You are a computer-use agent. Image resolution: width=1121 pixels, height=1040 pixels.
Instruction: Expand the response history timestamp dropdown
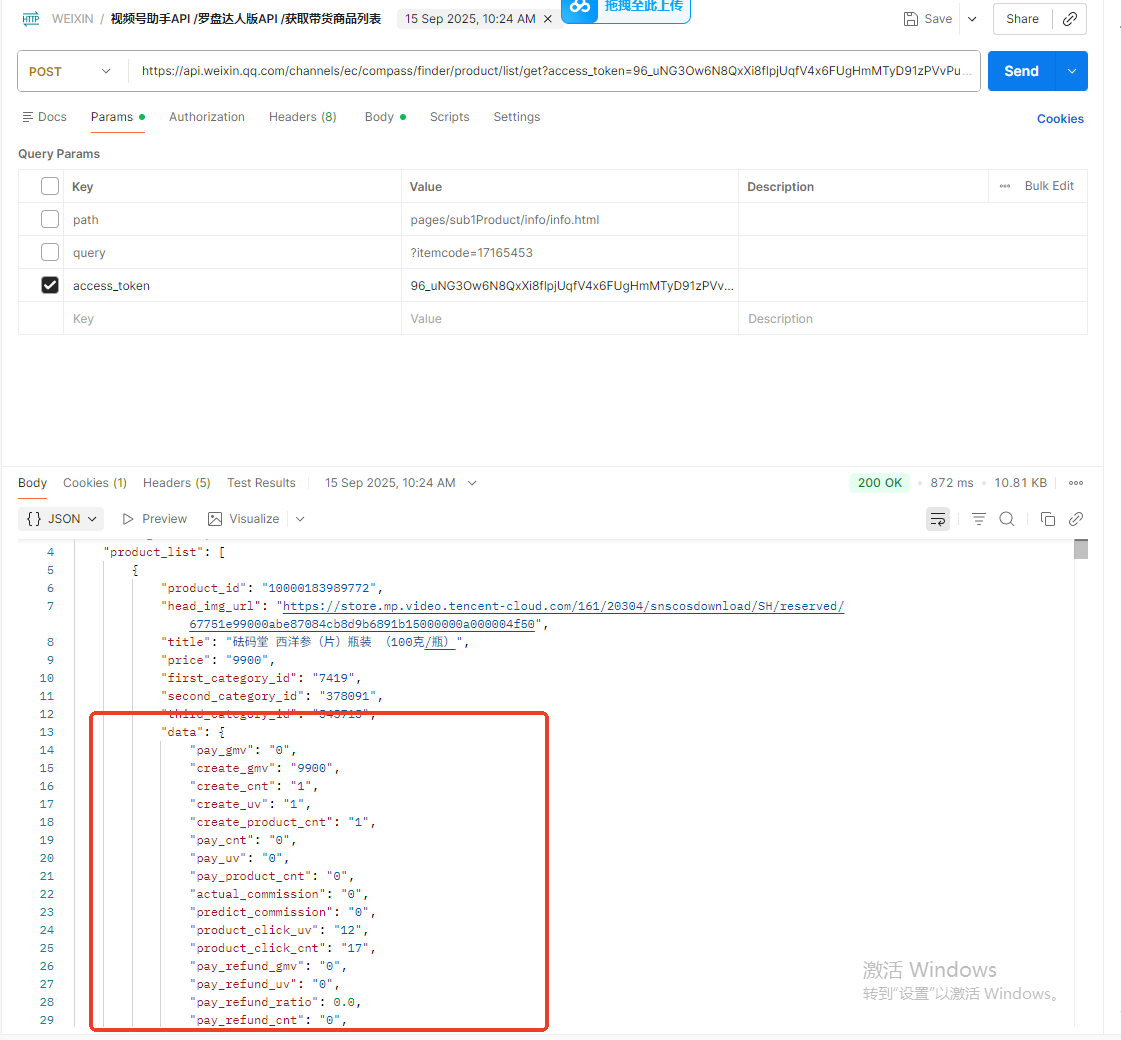click(x=472, y=483)
